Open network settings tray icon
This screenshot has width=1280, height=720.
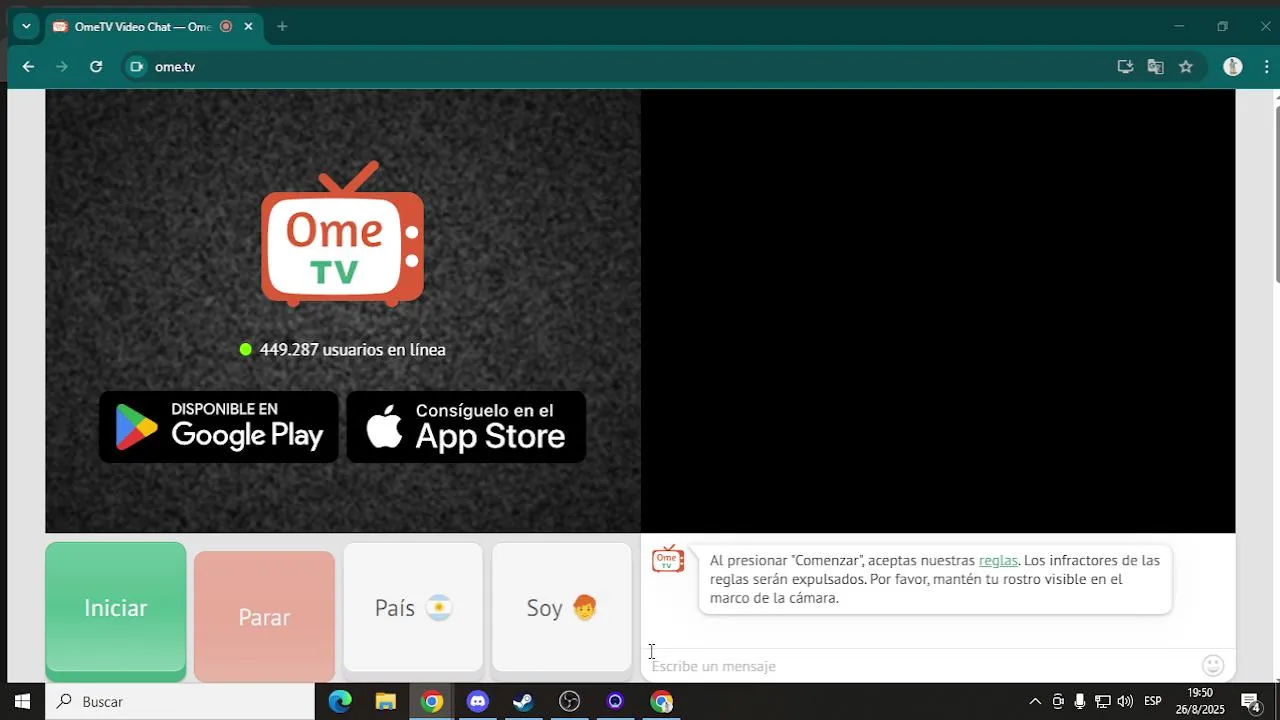[1103, 702]
